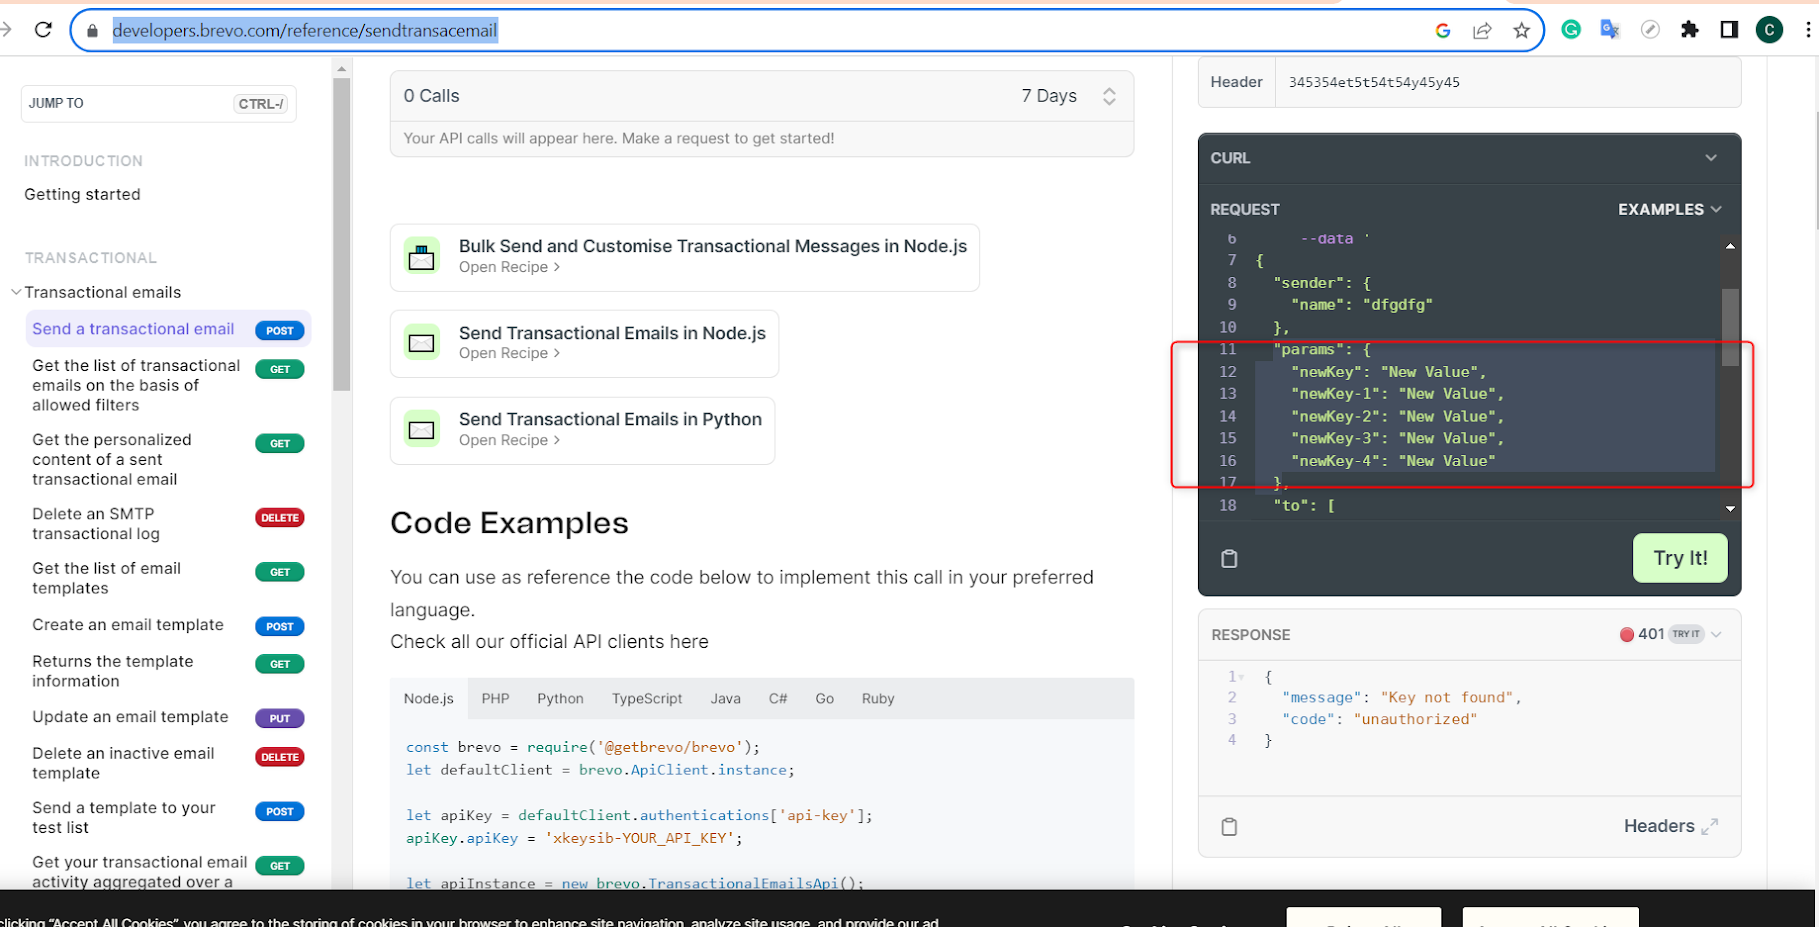Select the Go code tab

pos(824,698)
